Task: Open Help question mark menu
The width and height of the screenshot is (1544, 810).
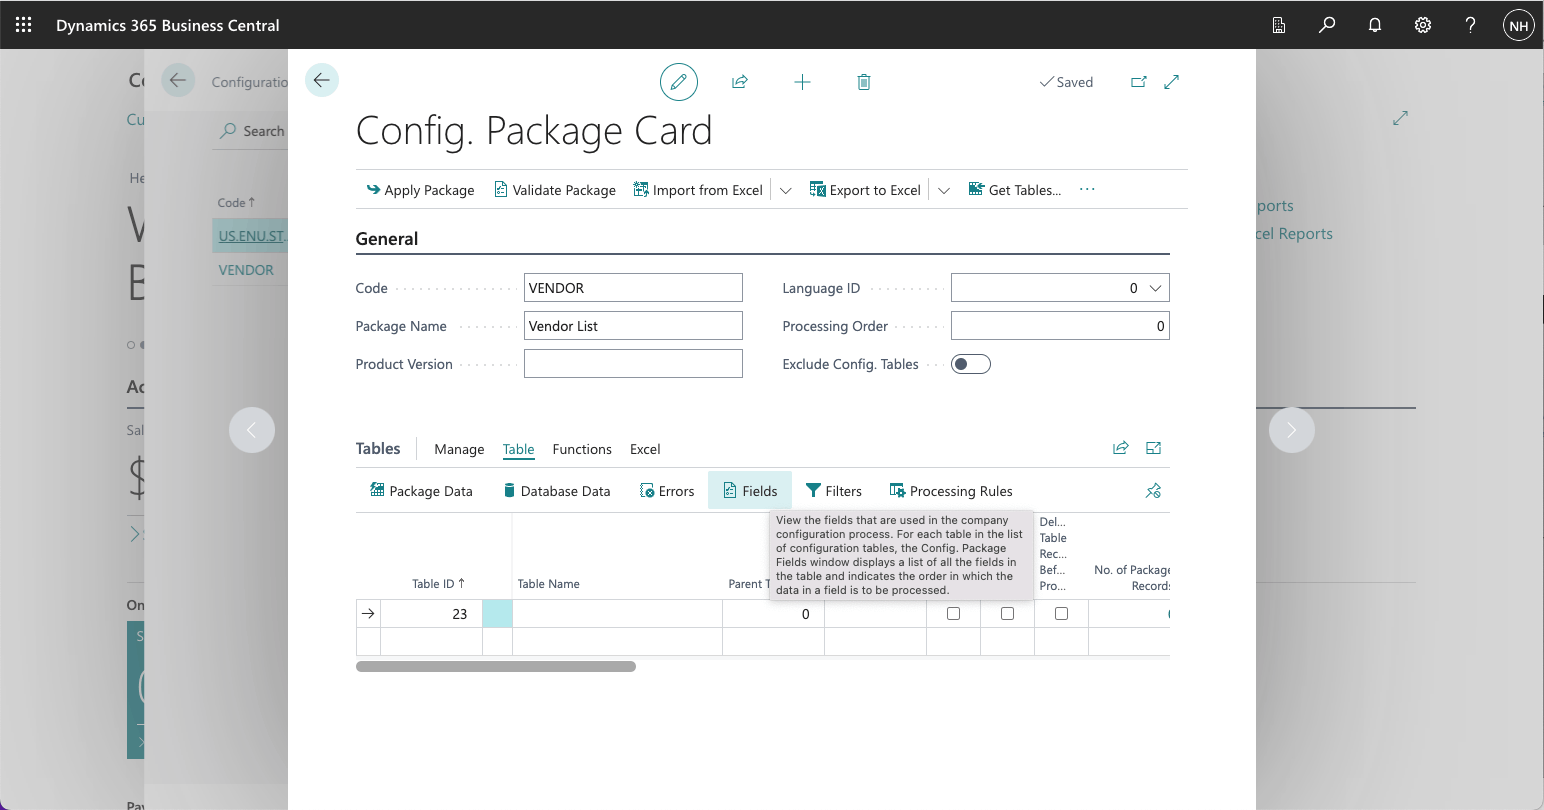Action: 1471,26
